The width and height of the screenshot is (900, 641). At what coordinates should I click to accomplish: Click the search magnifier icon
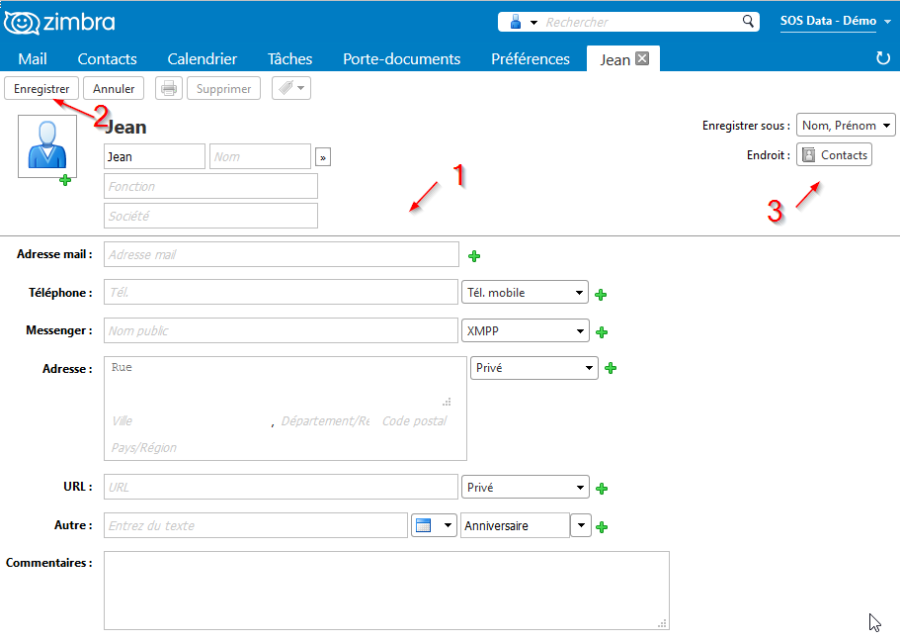click(x=748, y=20)
